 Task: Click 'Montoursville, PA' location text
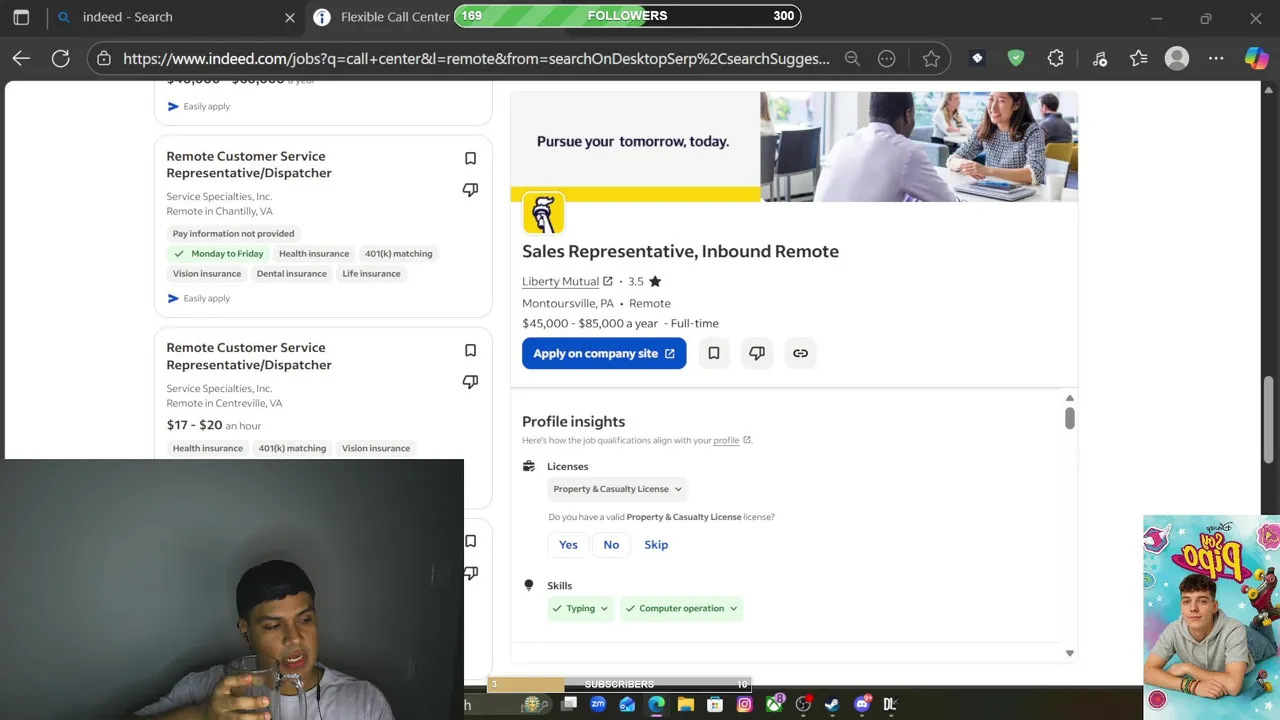pyautogui.click(x=568, y=303)
